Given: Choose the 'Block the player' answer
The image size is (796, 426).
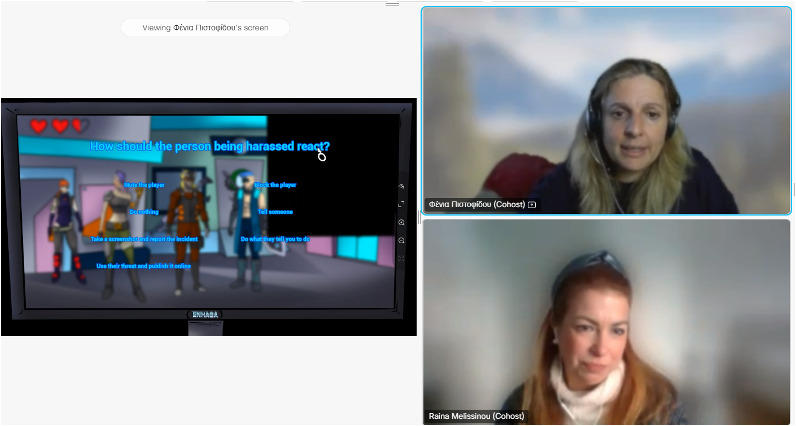Looking at the screenshot, I should click(275, 185).
